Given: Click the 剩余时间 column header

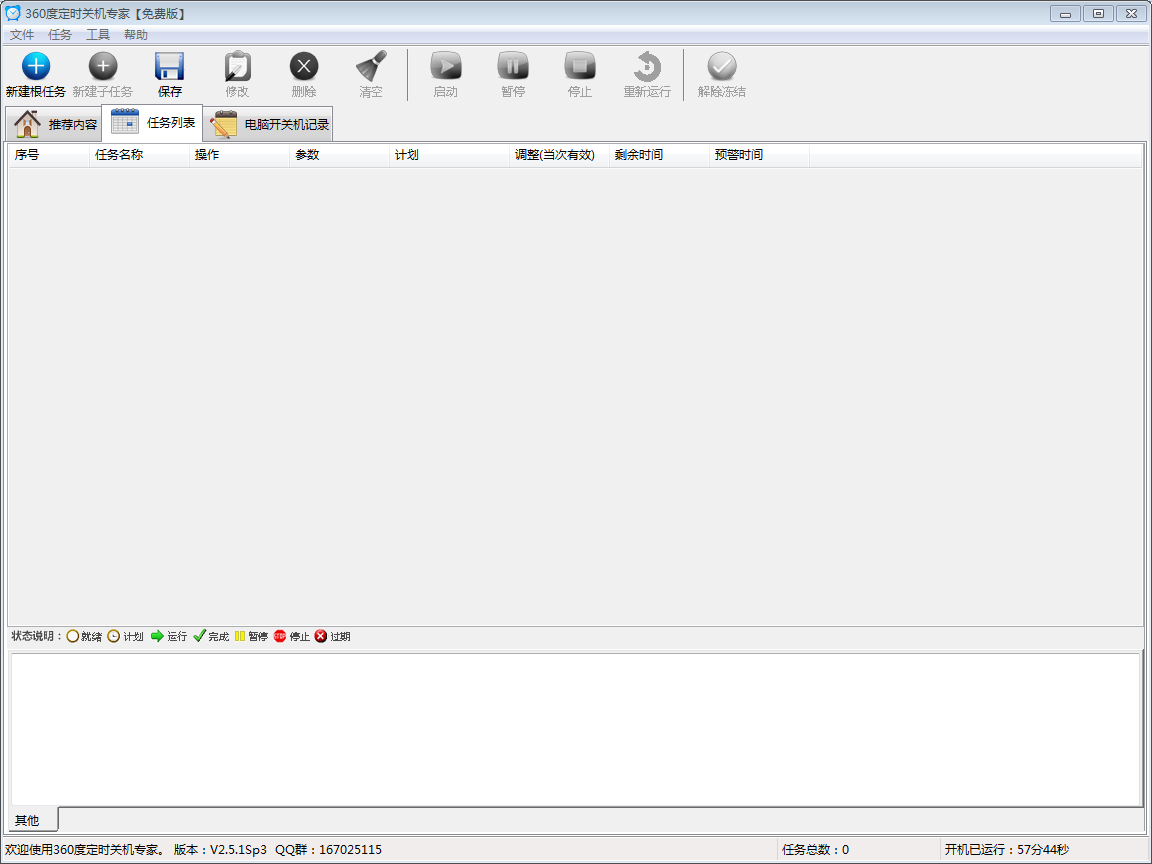Looking at the screenshot, I should click(x=639, y=156).
